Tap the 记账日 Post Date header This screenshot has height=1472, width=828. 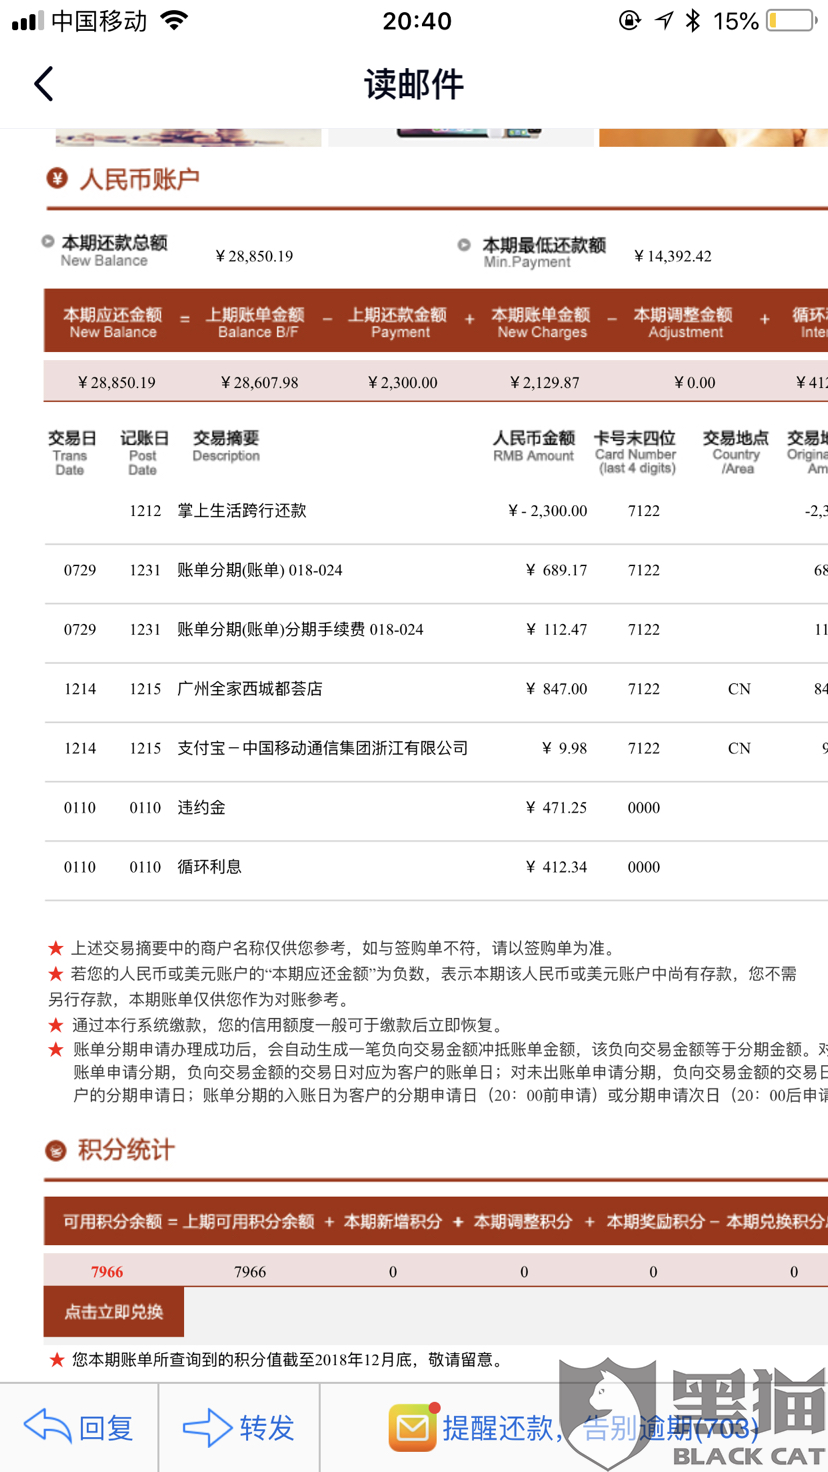click(x=144, y=453)
